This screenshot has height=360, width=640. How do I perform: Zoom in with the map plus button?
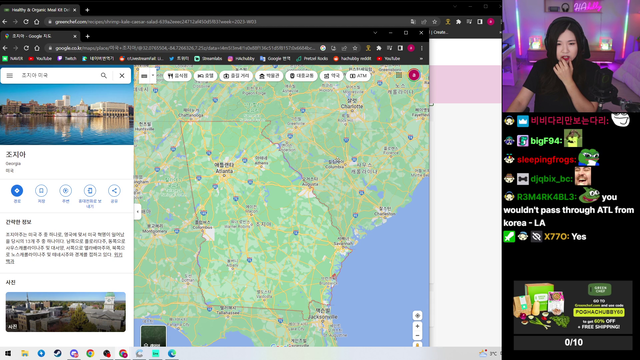(x=417, y=327)
